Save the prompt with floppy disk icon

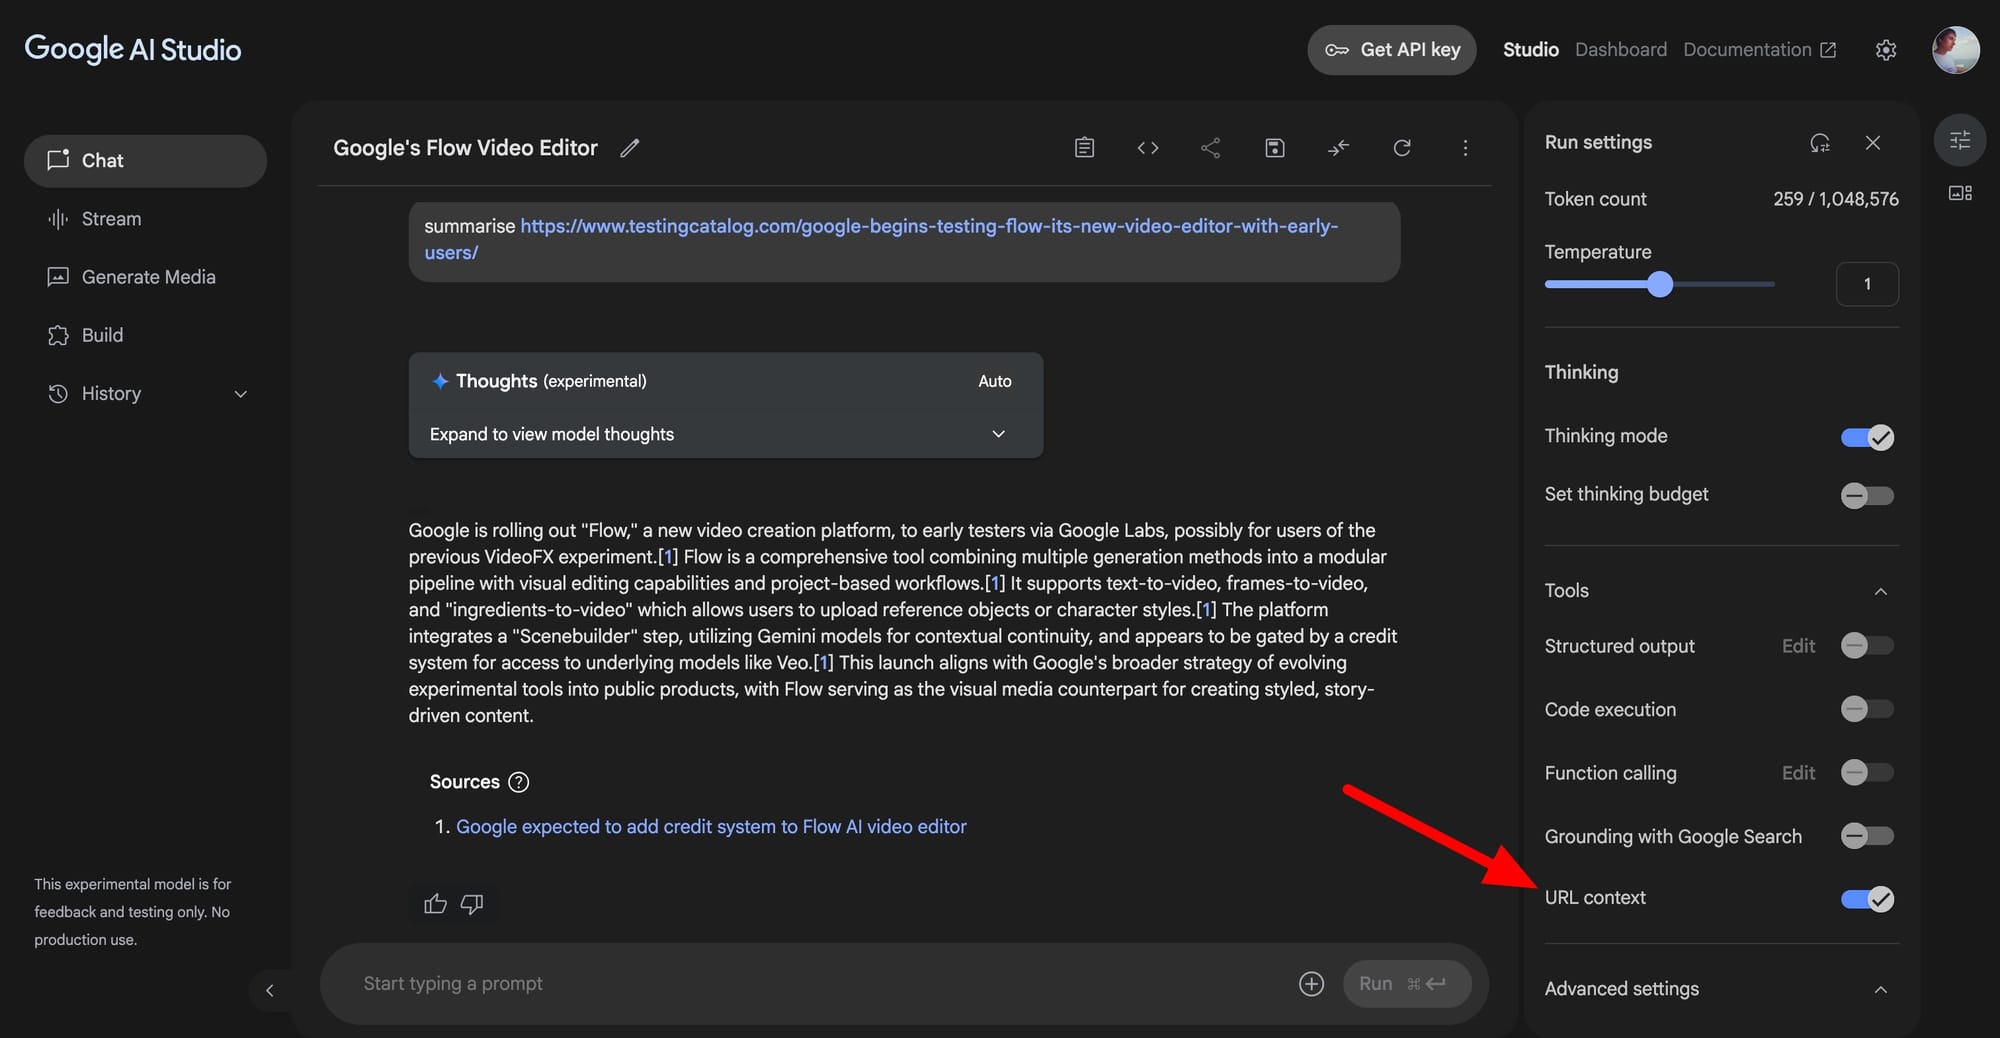[x=1275, y=148]
